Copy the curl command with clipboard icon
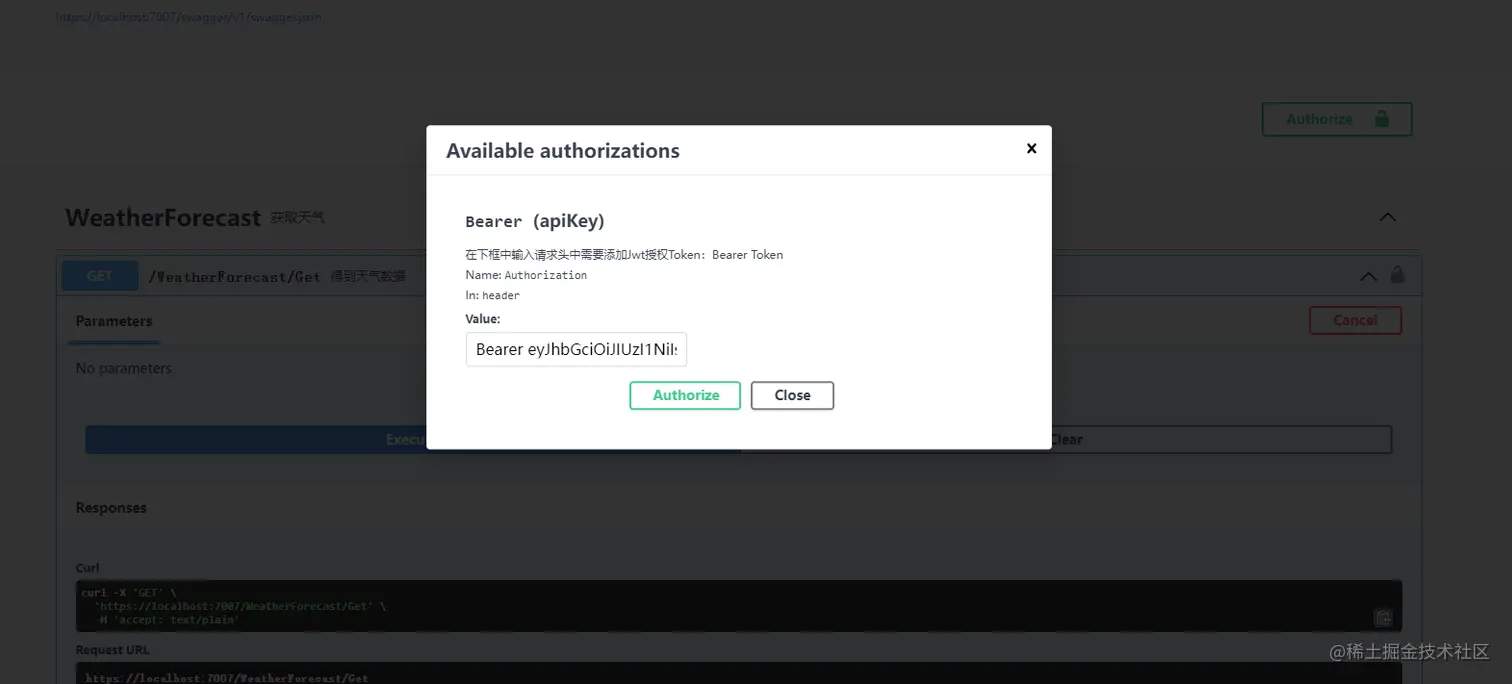Image resolution: width=1512 pixels, height=684 pixels. coord(1383,617)
